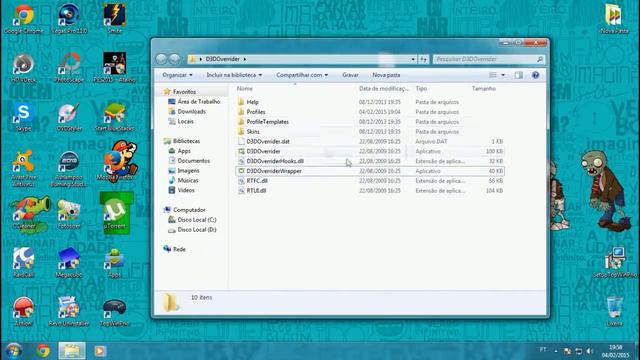Toggle the preview pane button
The height and width of the screenshot is (360, 640).
tap(518, 75)
